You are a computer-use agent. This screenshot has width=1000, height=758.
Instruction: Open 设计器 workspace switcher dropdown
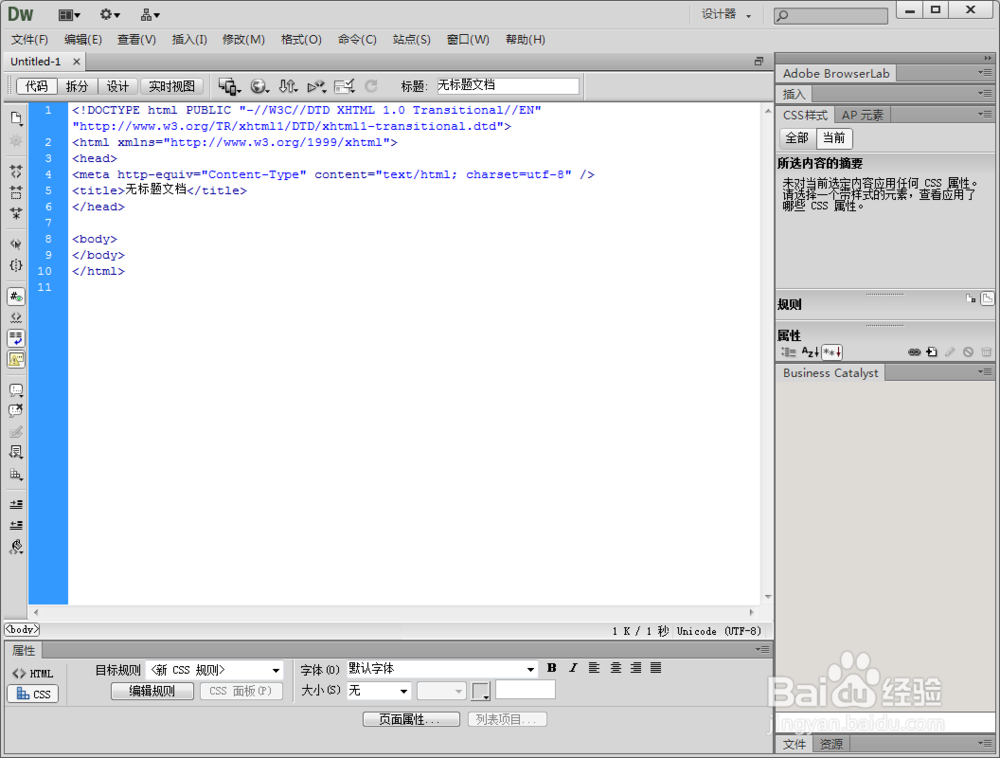point(726,14)
